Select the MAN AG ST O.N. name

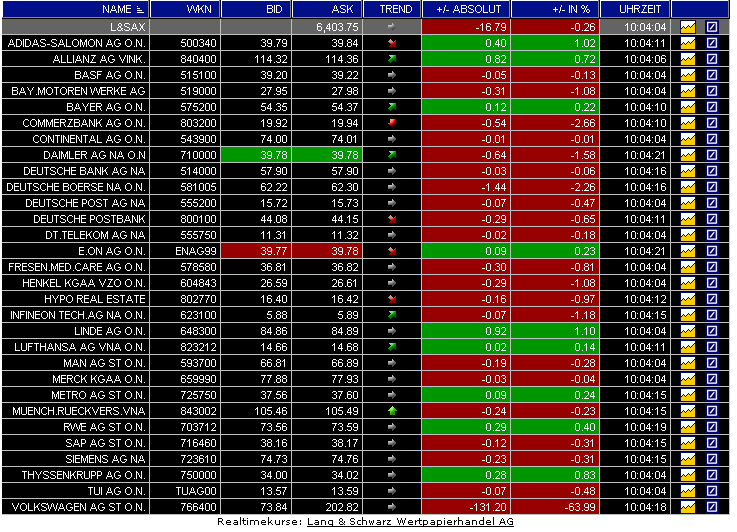pyautogui.click(x=104, y=363)
